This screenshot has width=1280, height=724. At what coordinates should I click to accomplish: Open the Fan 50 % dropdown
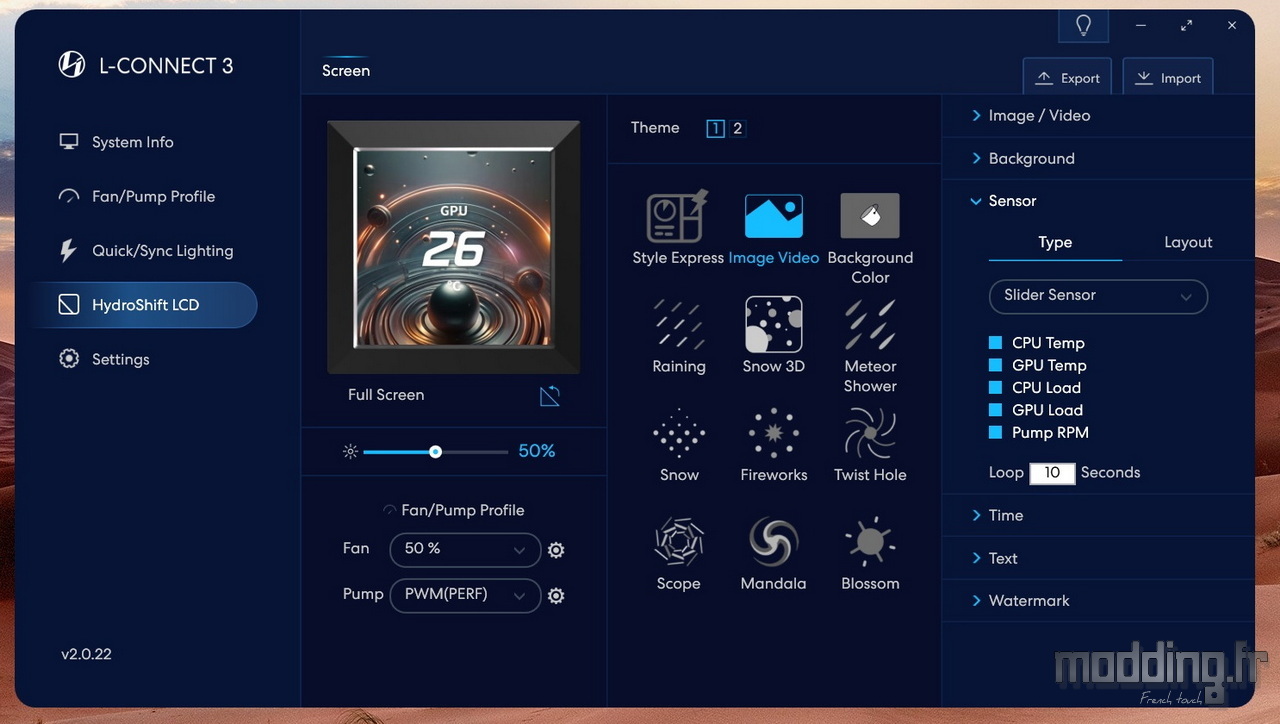465,550
